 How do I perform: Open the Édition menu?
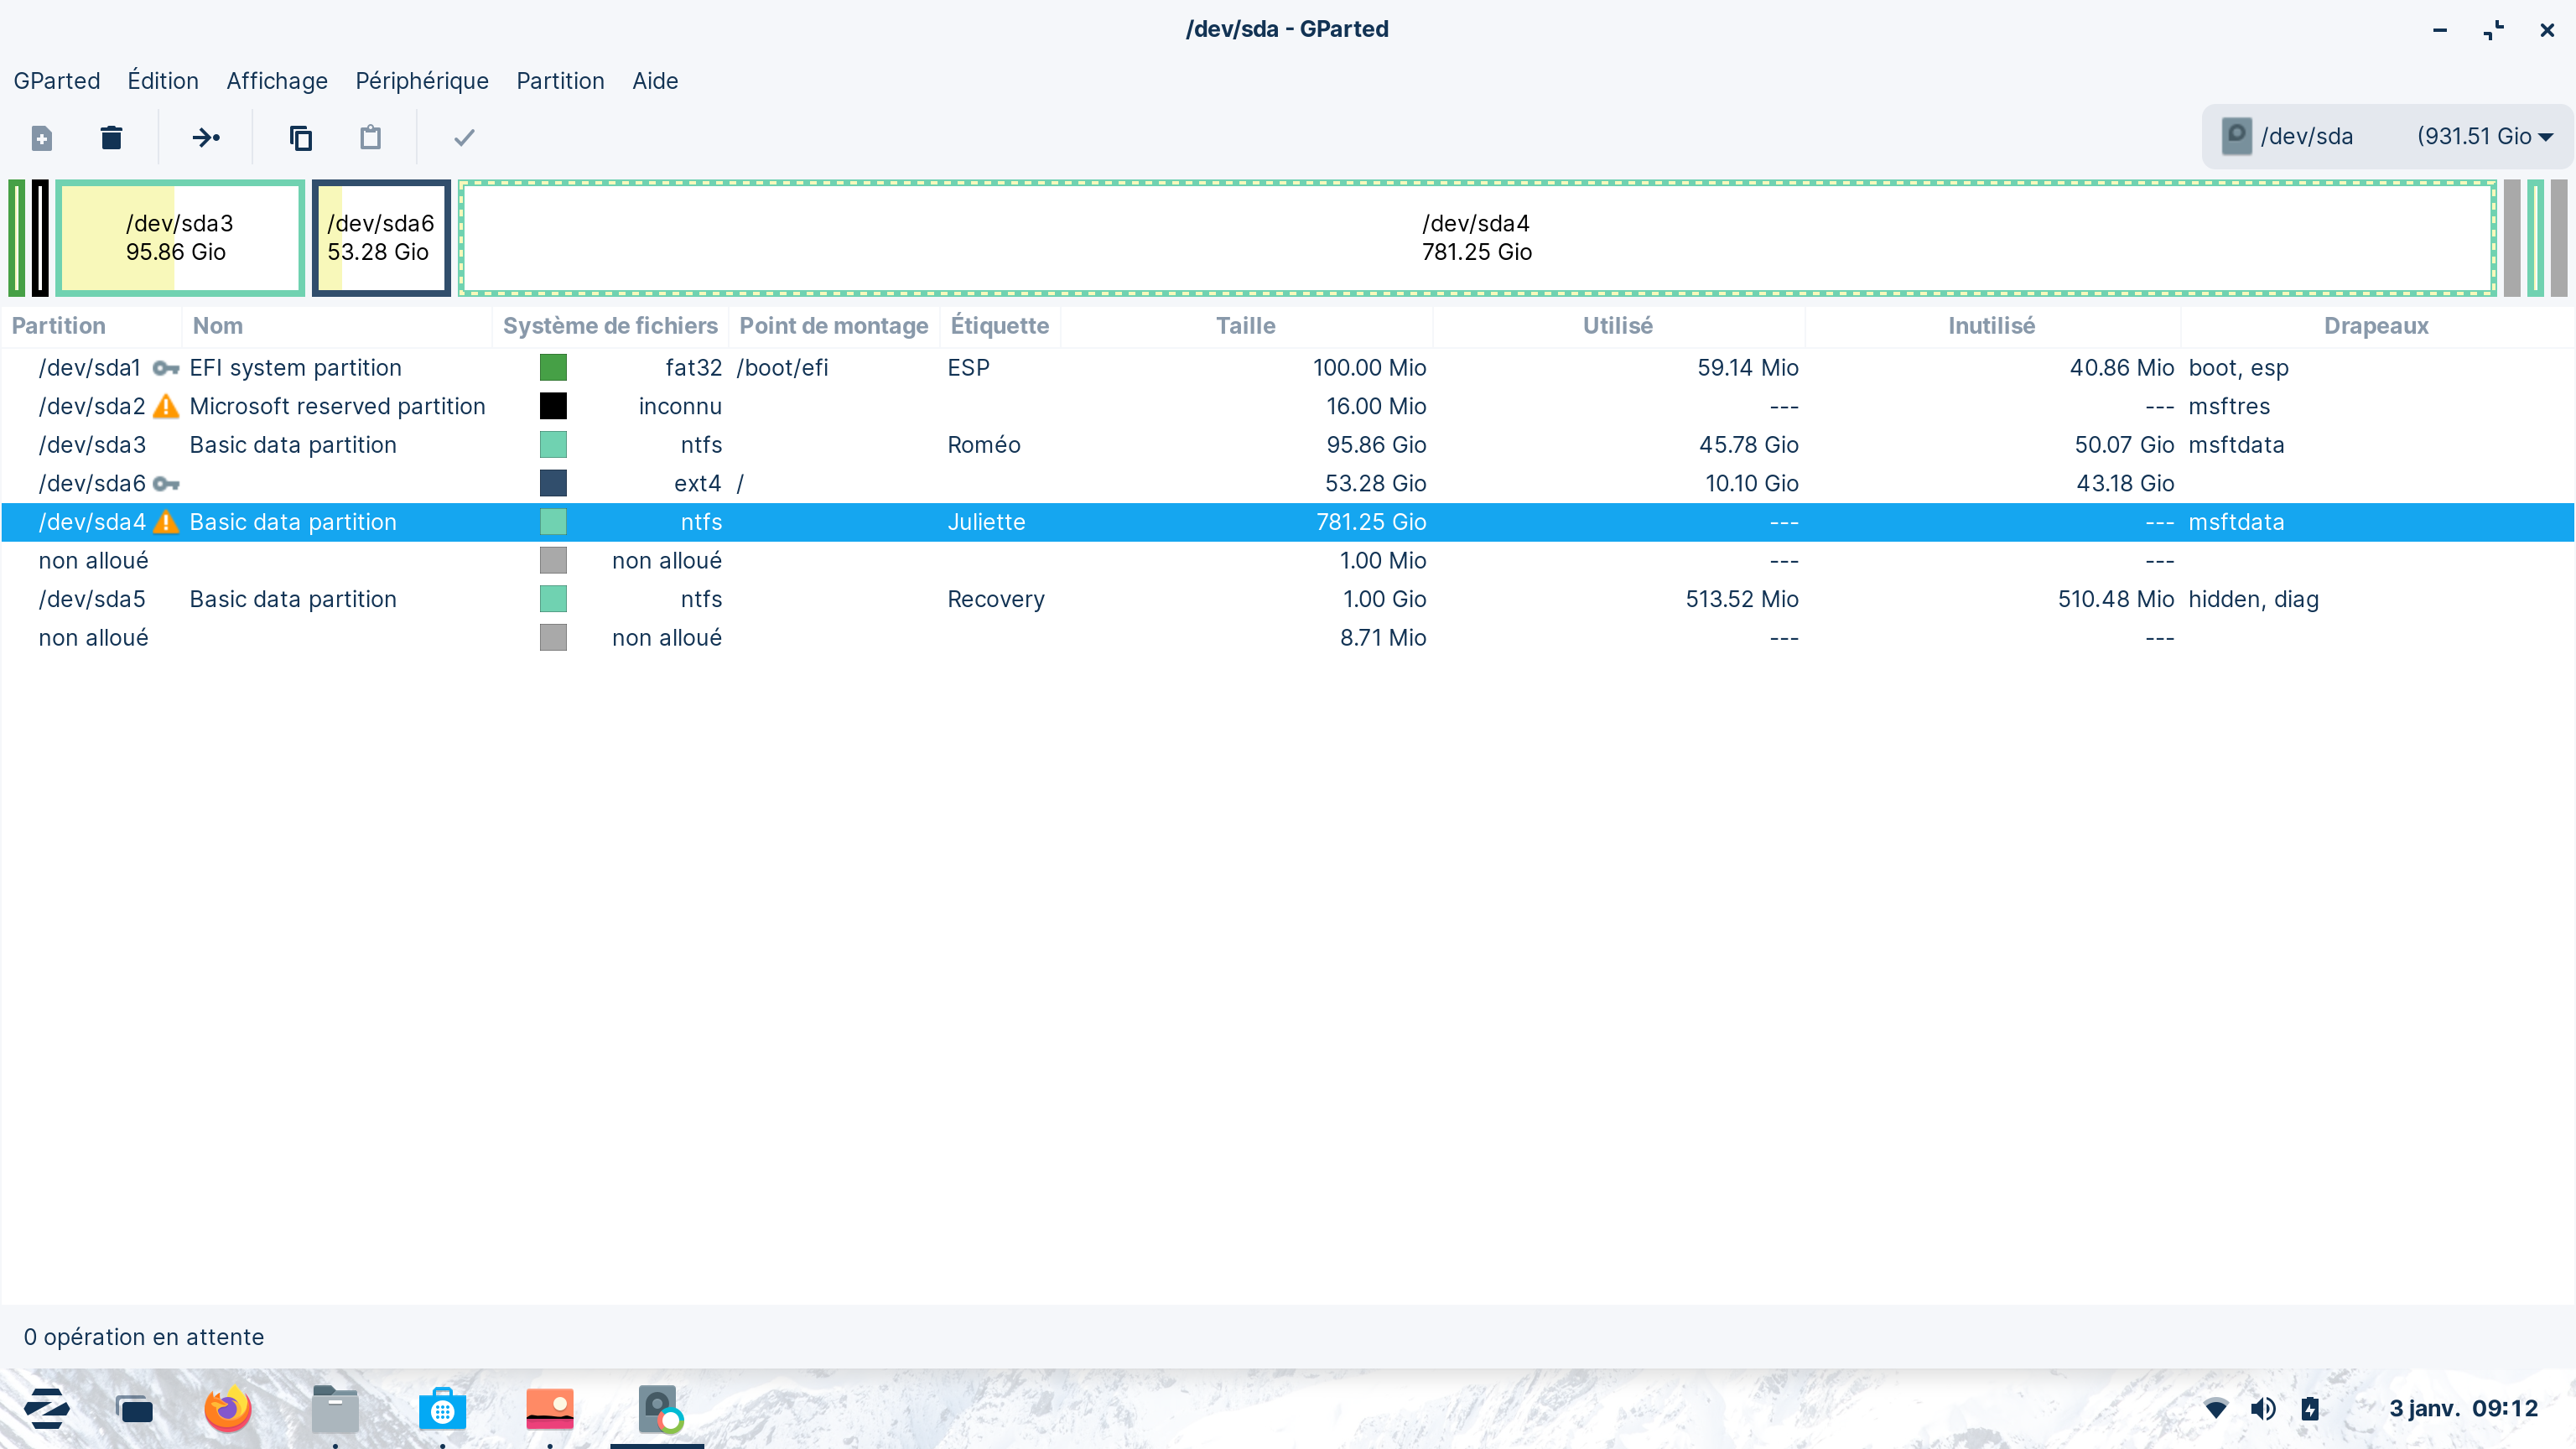click(x=163, y=81)
